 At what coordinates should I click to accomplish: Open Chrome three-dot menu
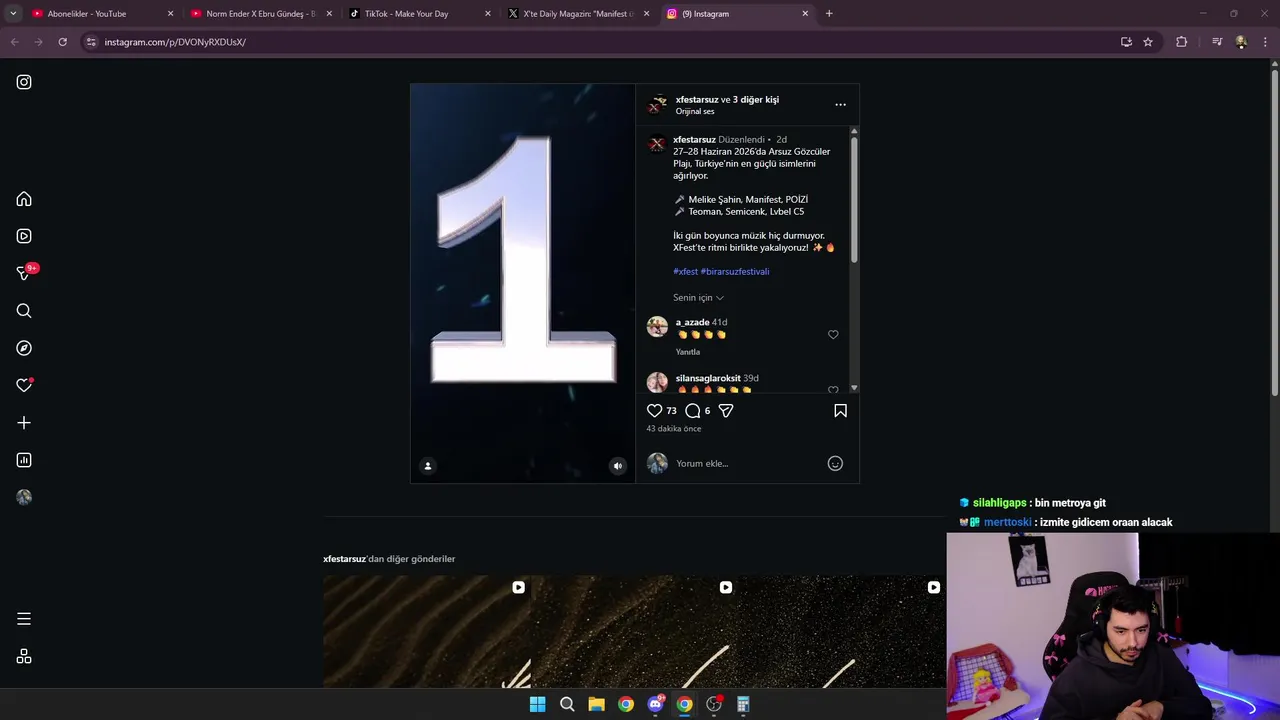(1266, 42)
